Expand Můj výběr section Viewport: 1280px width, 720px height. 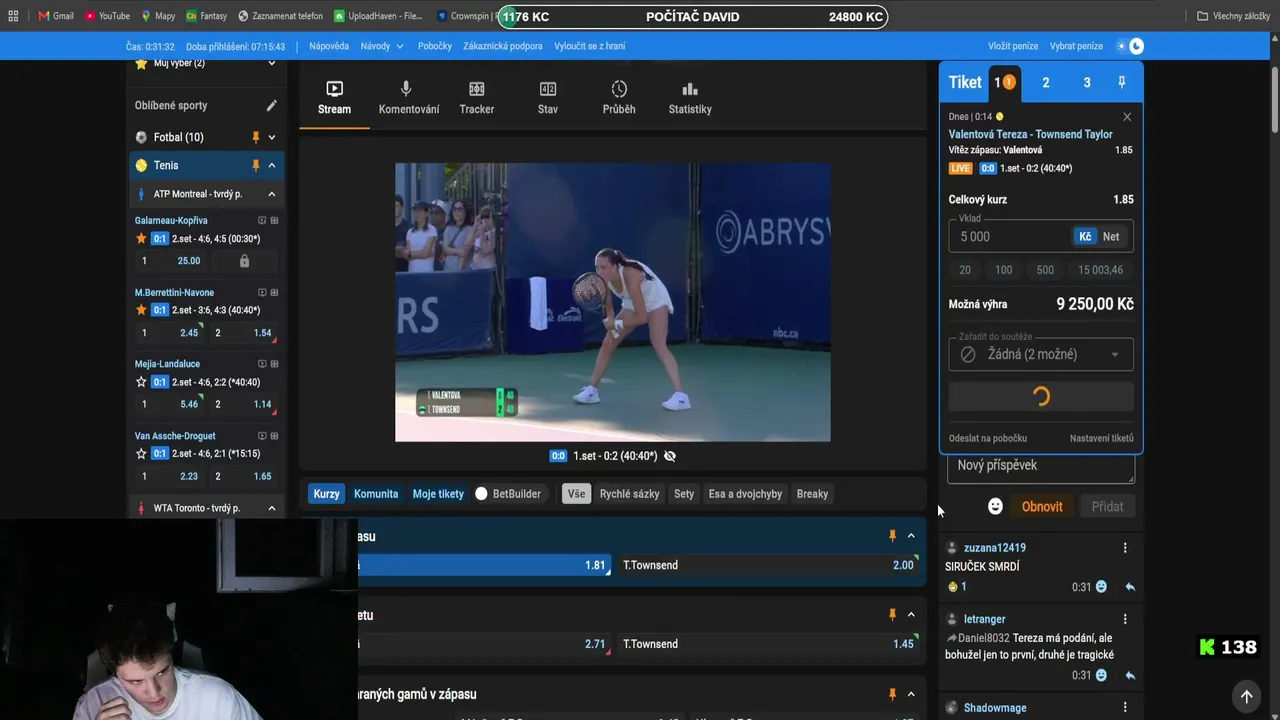pos(272,63)
